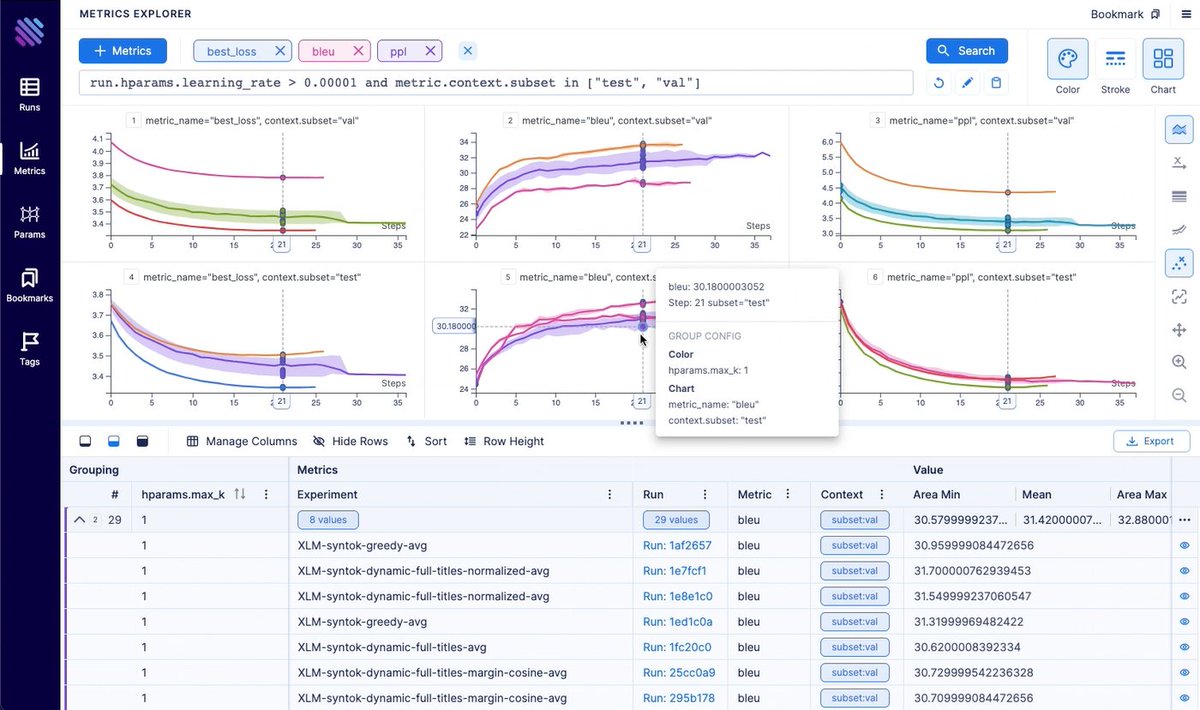Click in the query expression input field
This screenshot has width=1200, height=710.
tap(496, 82)
